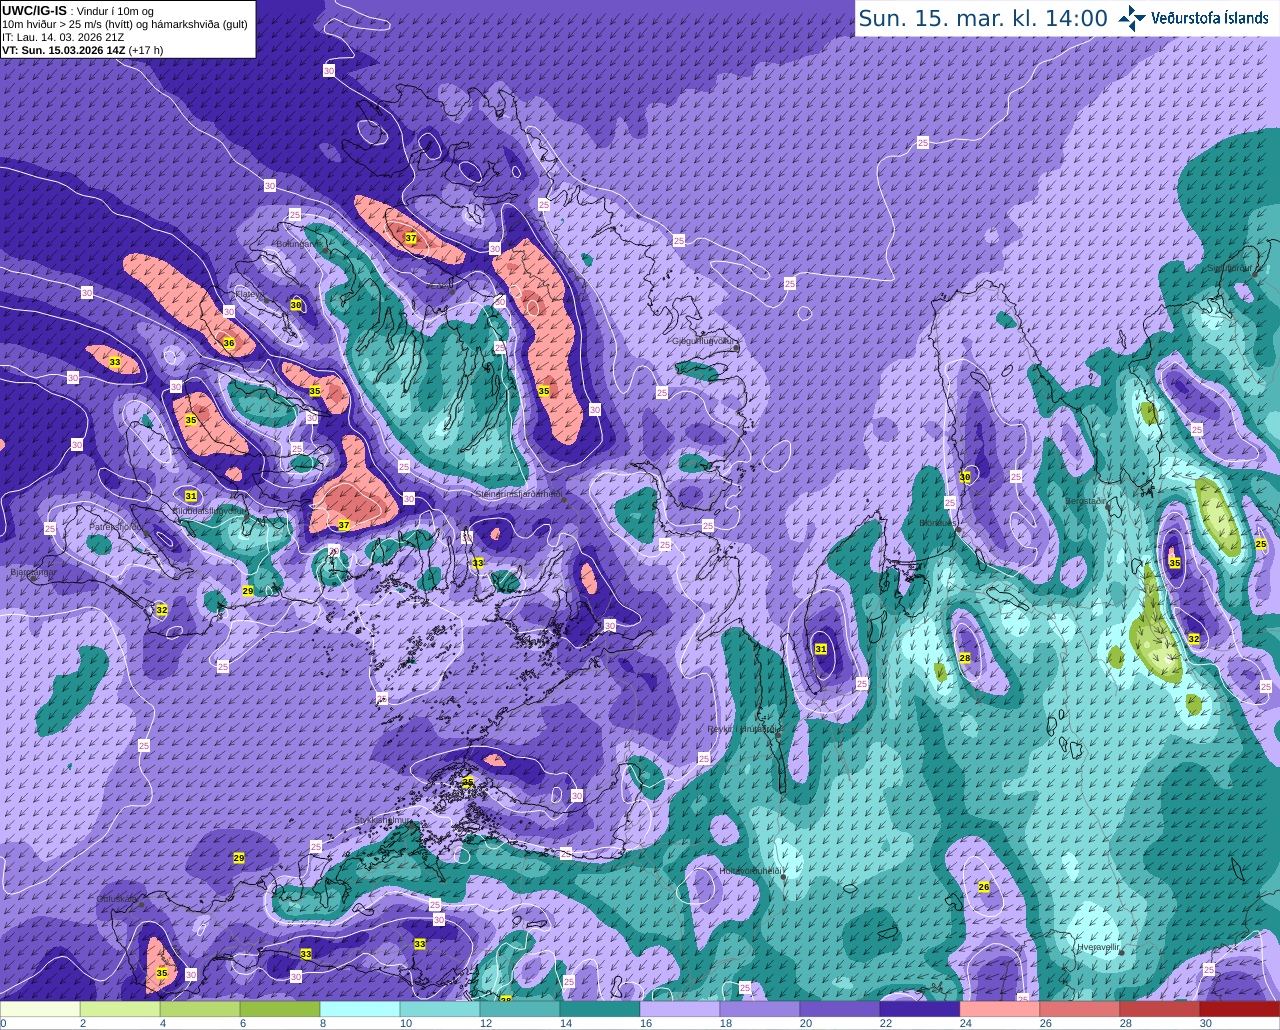Click the legend scale number 30
This screenshot has height=1030, width=1280.
coord(1205,1023)
